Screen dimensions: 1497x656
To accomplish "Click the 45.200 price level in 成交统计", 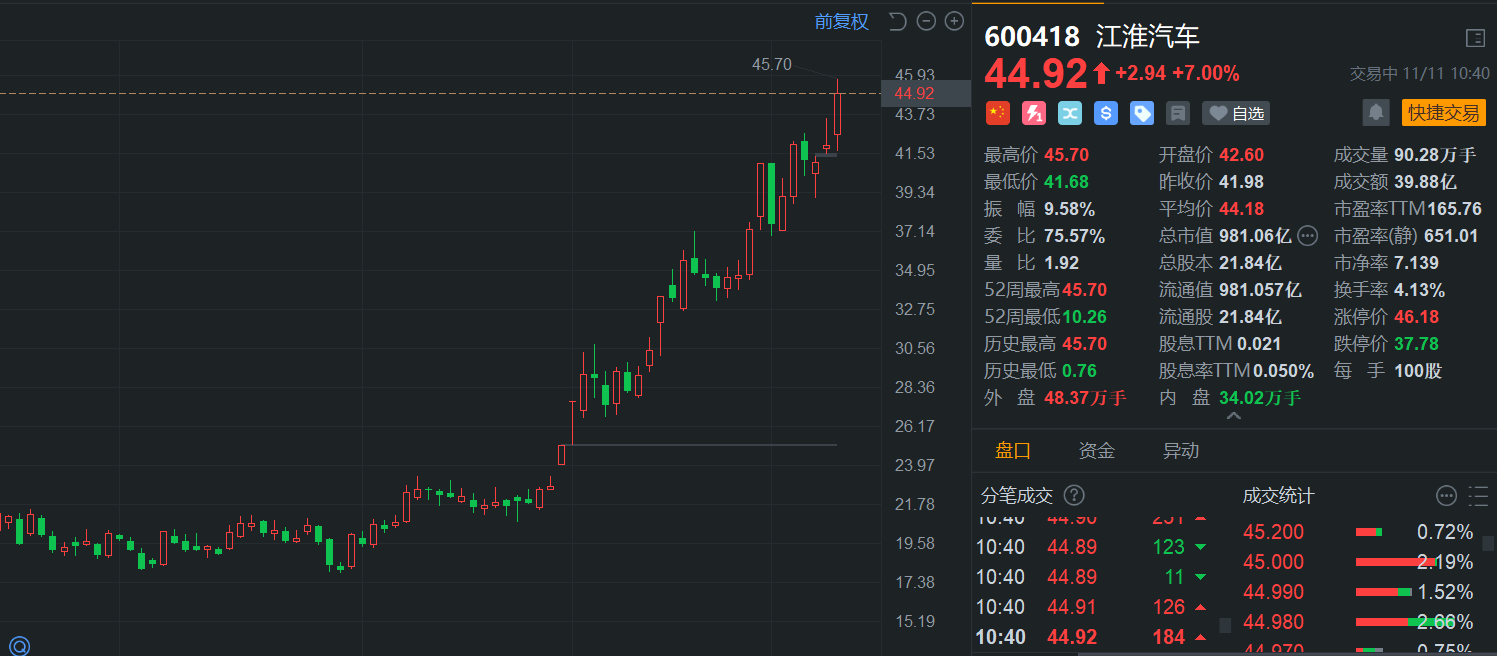I will 1274,532.
